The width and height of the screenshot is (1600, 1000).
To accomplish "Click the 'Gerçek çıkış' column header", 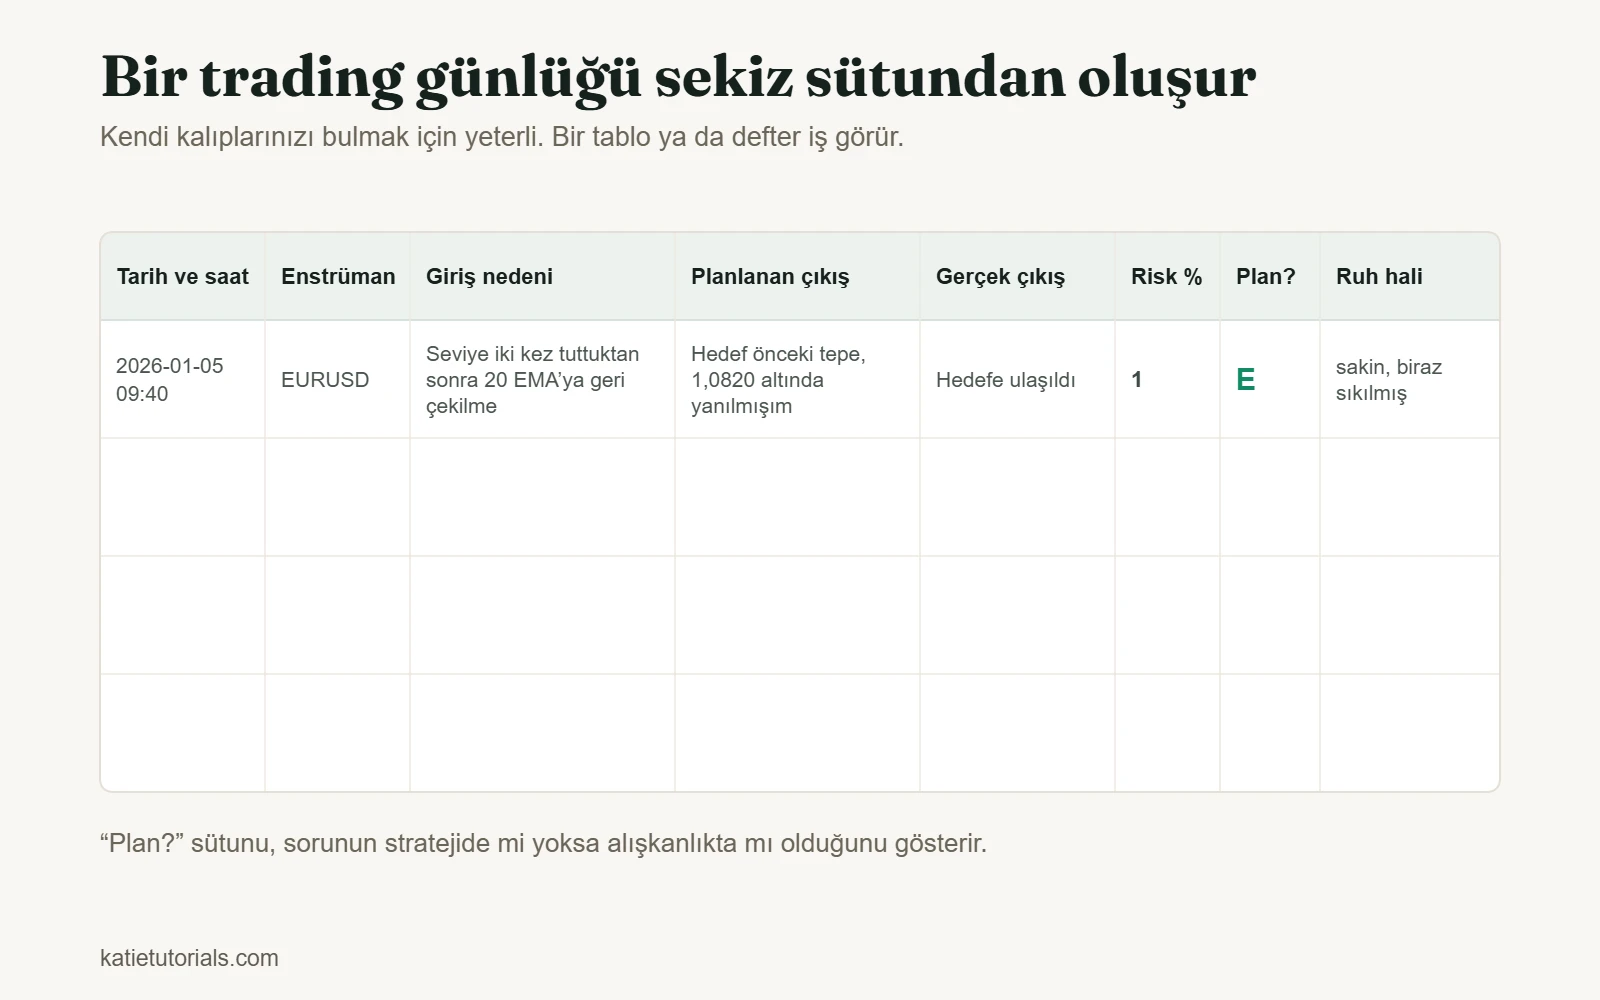I will pyautogui.click(x=1018, y=277).
